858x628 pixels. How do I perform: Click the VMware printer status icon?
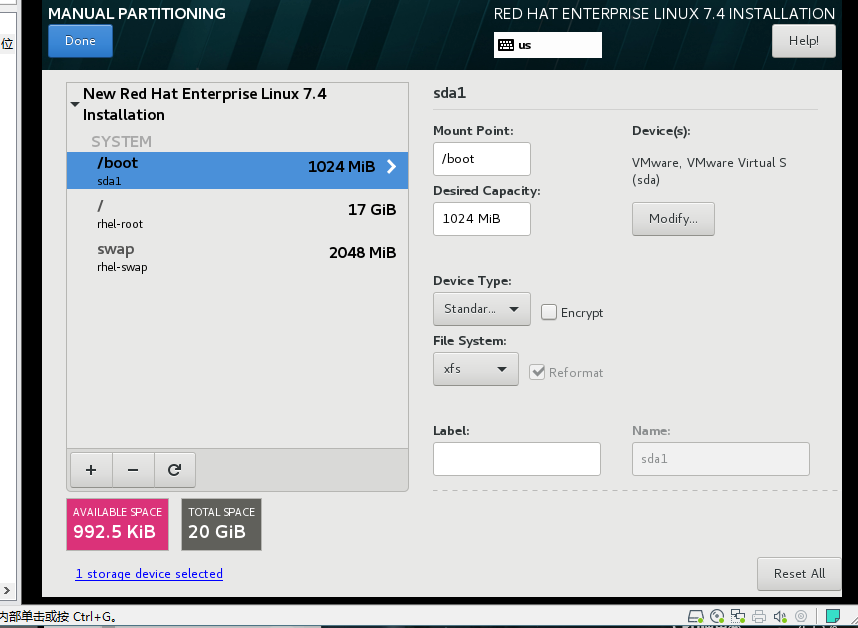click(x=759, y=617)
